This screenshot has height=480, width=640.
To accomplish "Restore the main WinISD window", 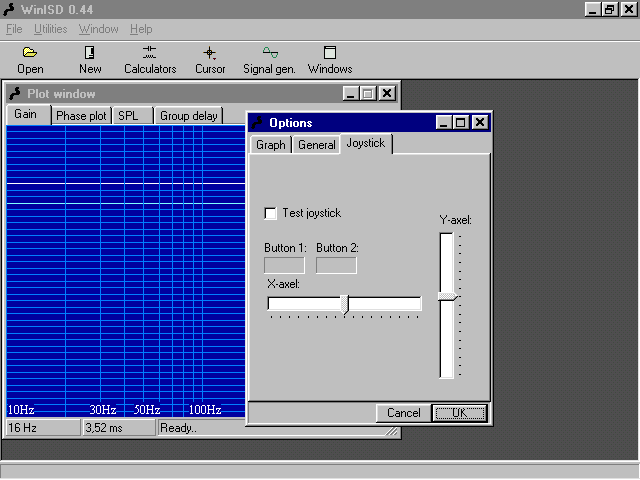I will [610, 9].
